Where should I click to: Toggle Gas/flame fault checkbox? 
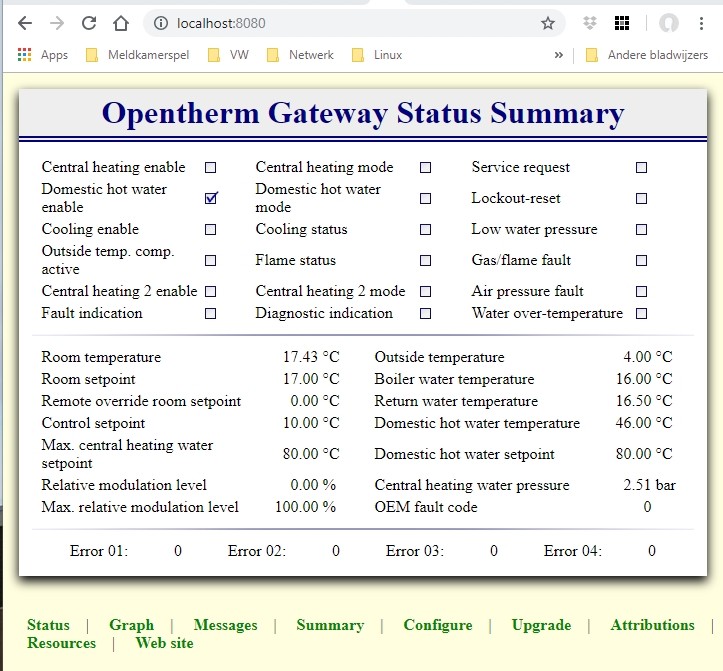click(x=641, y=261)
